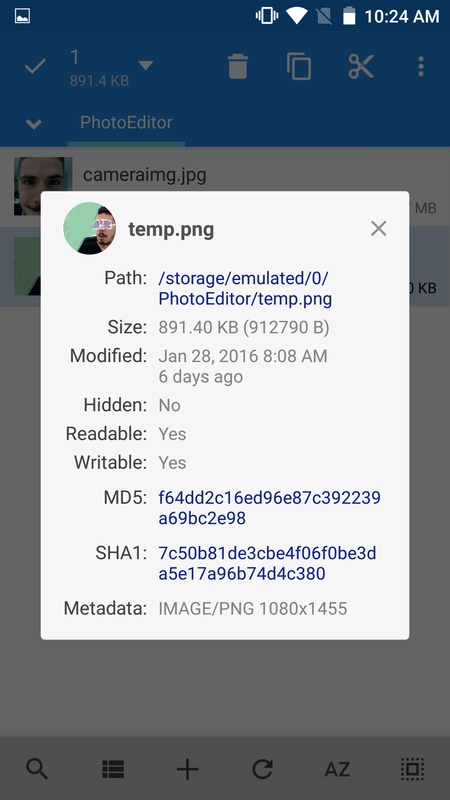This screenshot has width=450, height=800.
Task: Tap the SHA1 hash value
Action: [x=267, y=564]
